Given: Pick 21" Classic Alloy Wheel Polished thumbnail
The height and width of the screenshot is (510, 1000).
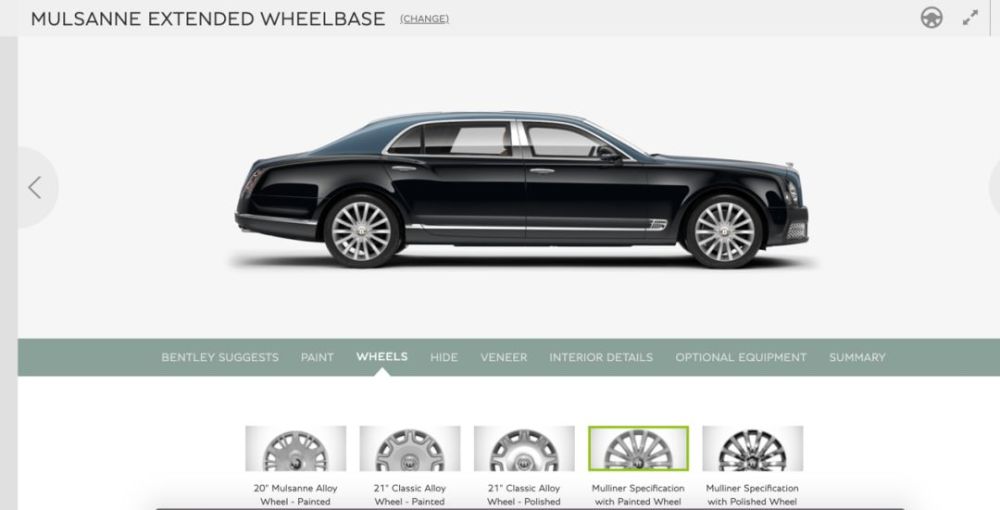Looking at the screenshot, I should point(524,448).
